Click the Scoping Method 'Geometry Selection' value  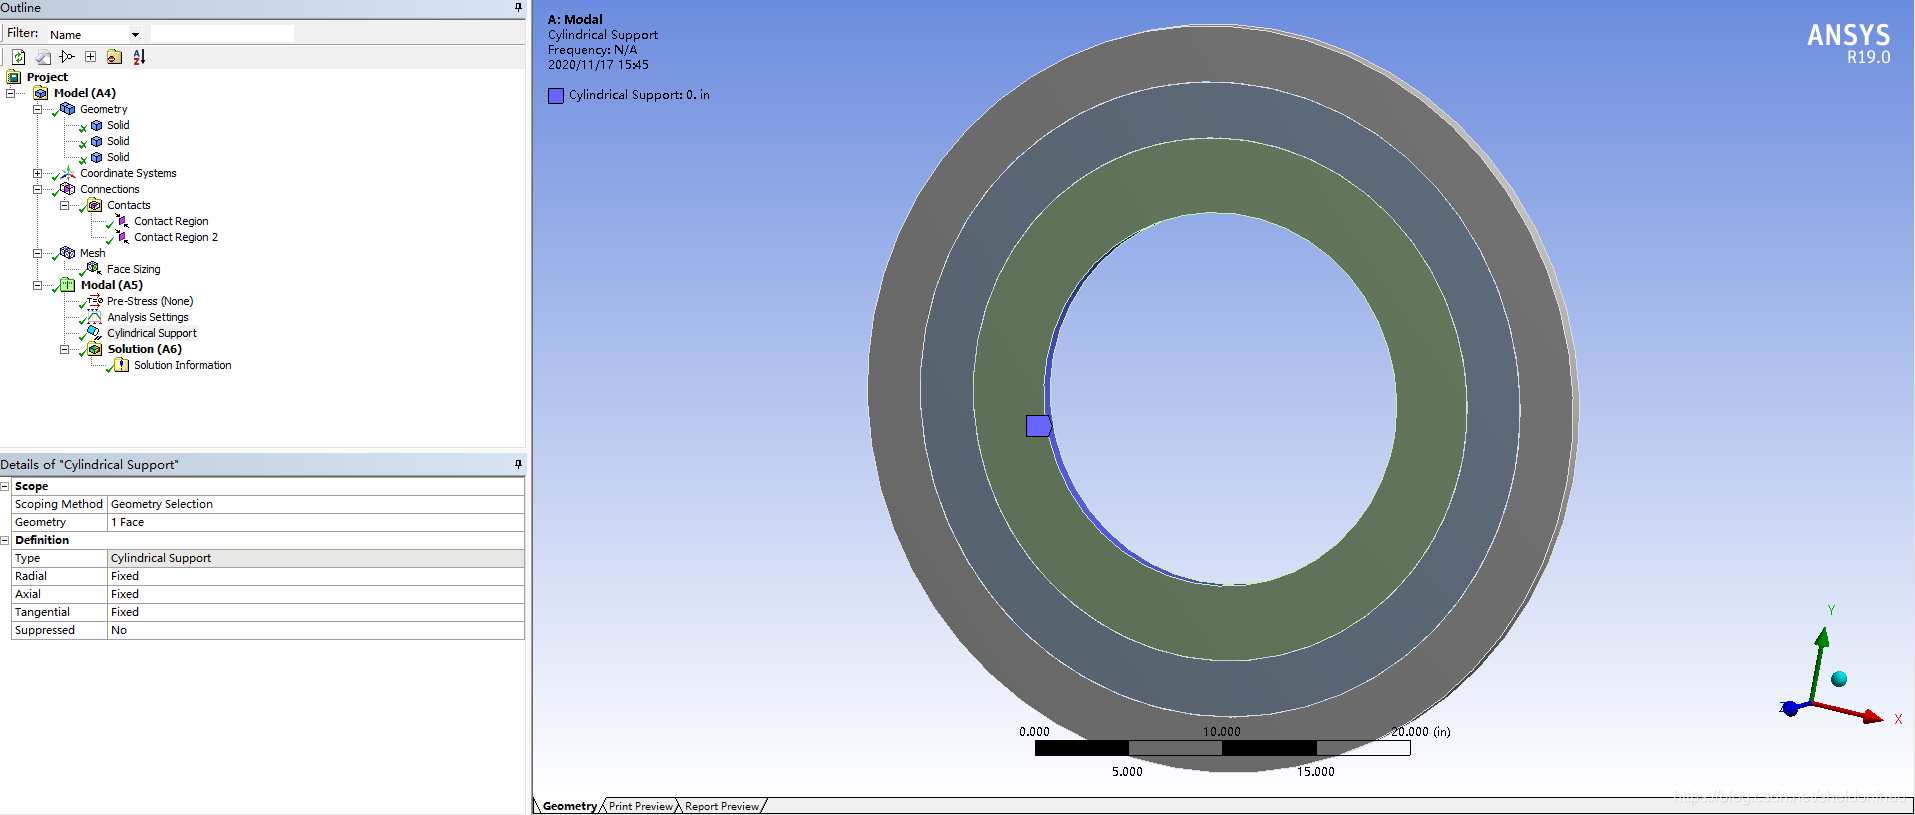pyautogui.click(x=316, y=504)
